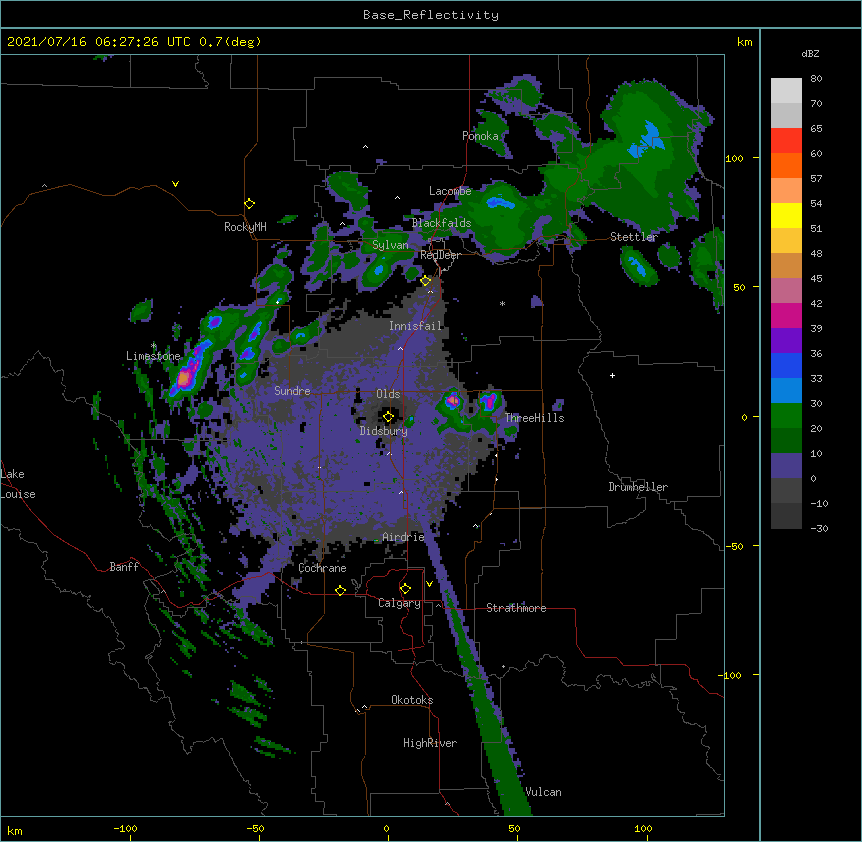Select the radar site diamond above Didsbury
This screenshot has height=842, width=862.
pyautogui.click(x=388, y=417)
